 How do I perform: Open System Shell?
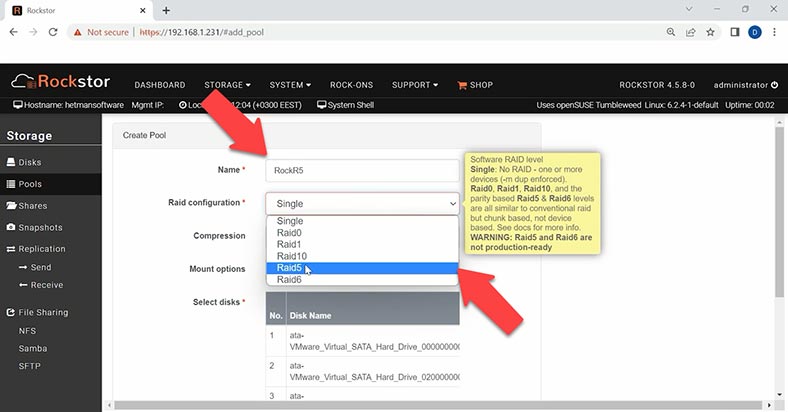(x=345, y=105)
